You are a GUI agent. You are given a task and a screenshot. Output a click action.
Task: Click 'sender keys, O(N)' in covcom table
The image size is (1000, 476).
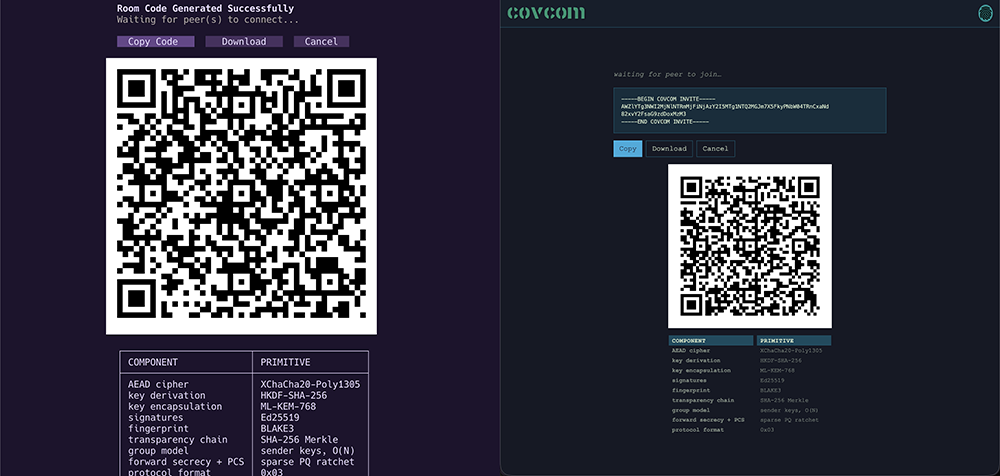(x=790, y=410)
